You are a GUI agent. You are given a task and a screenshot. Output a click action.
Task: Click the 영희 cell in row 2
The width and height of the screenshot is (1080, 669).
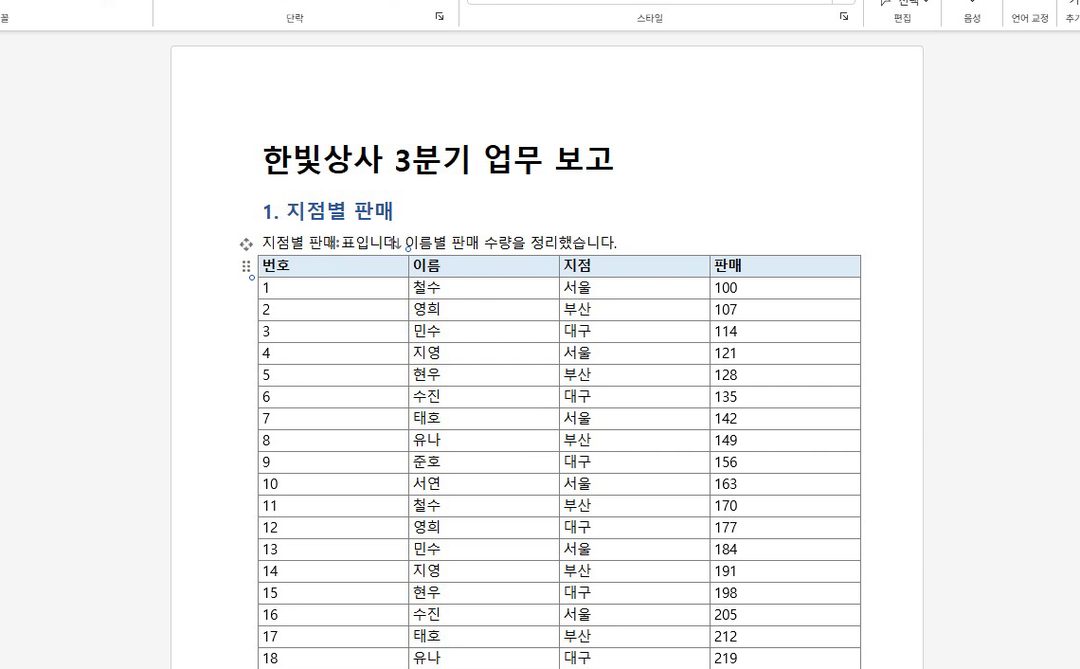(484, 309)
